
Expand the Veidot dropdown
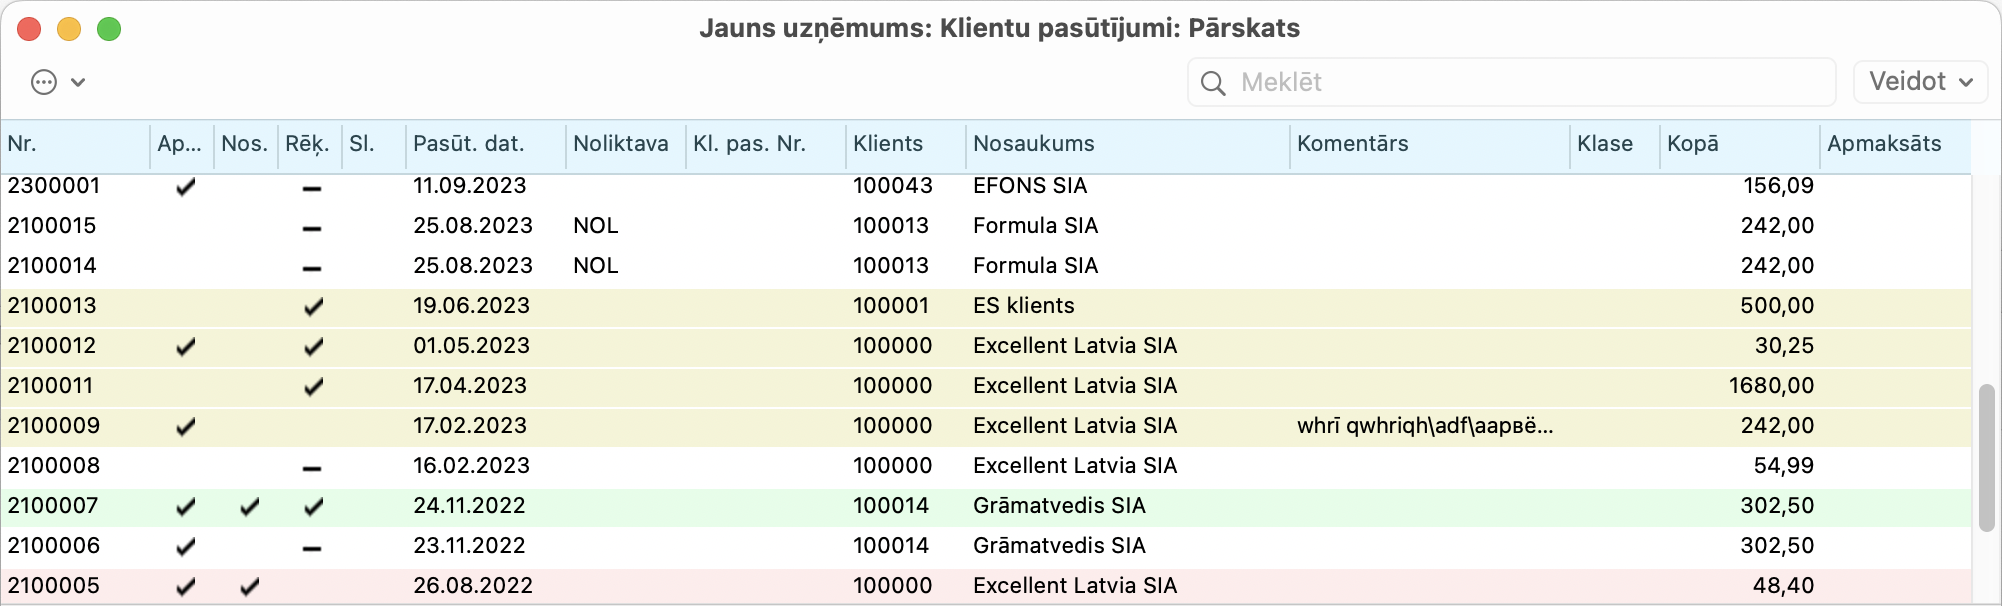1920,82
